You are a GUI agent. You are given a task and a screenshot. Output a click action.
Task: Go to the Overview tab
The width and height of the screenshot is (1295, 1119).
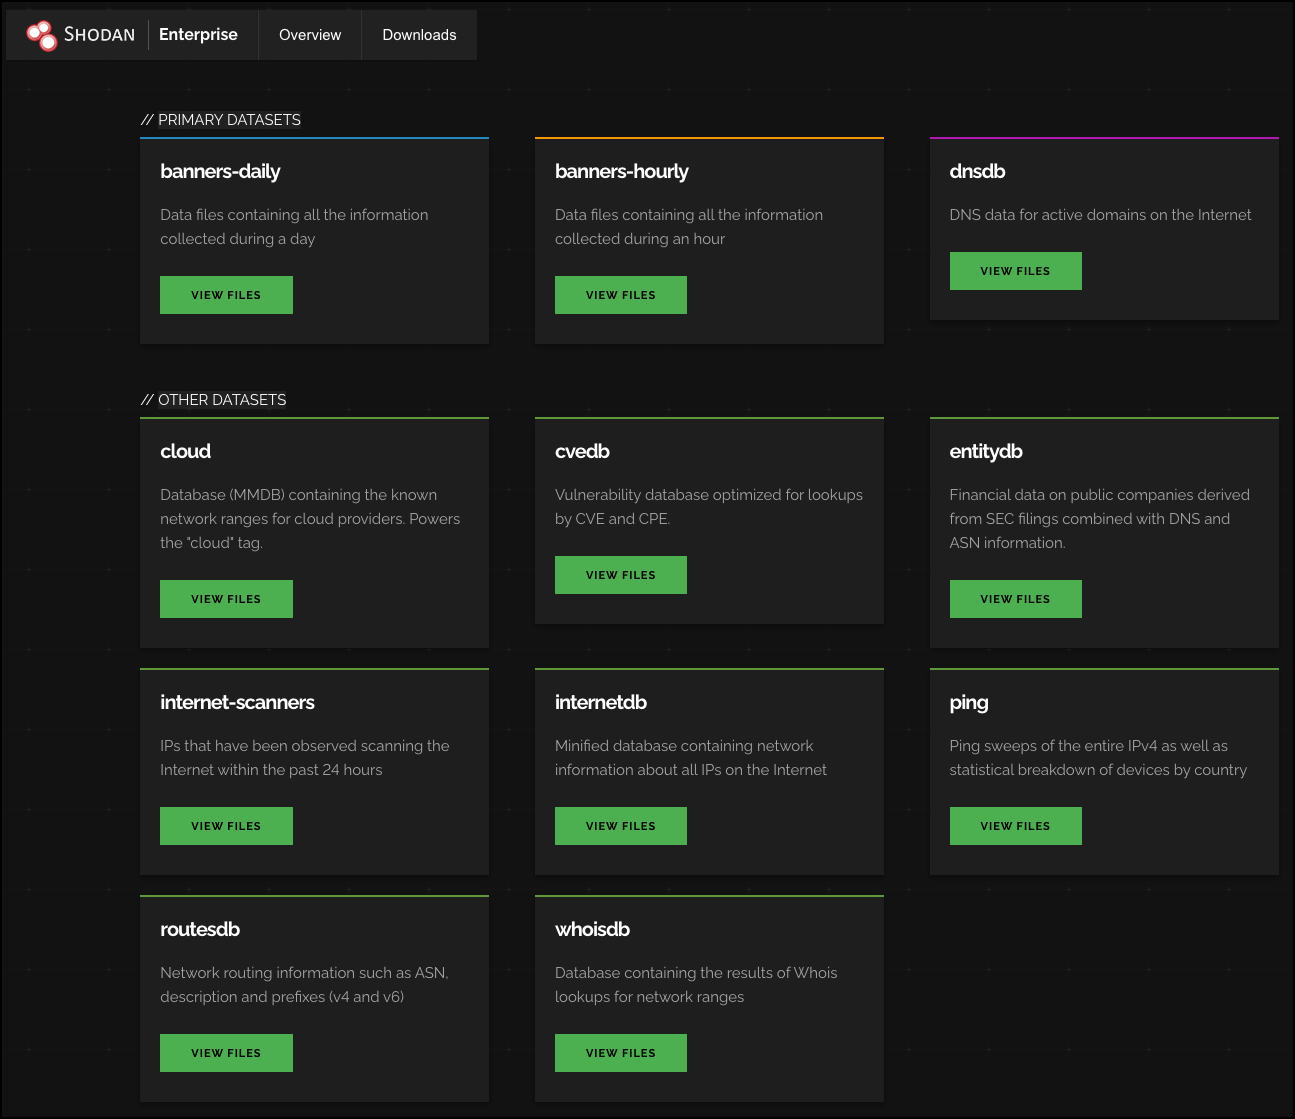tap(310, 35)
